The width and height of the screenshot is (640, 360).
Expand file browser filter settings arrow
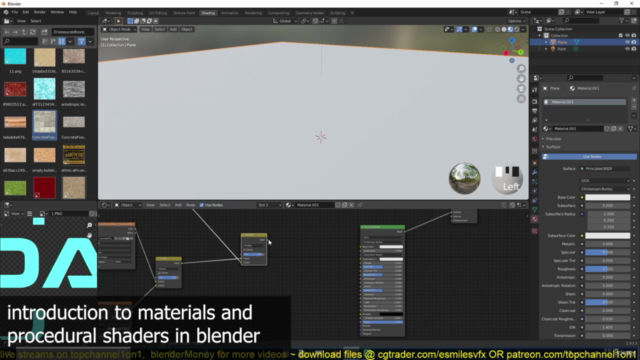click(90, 41)
